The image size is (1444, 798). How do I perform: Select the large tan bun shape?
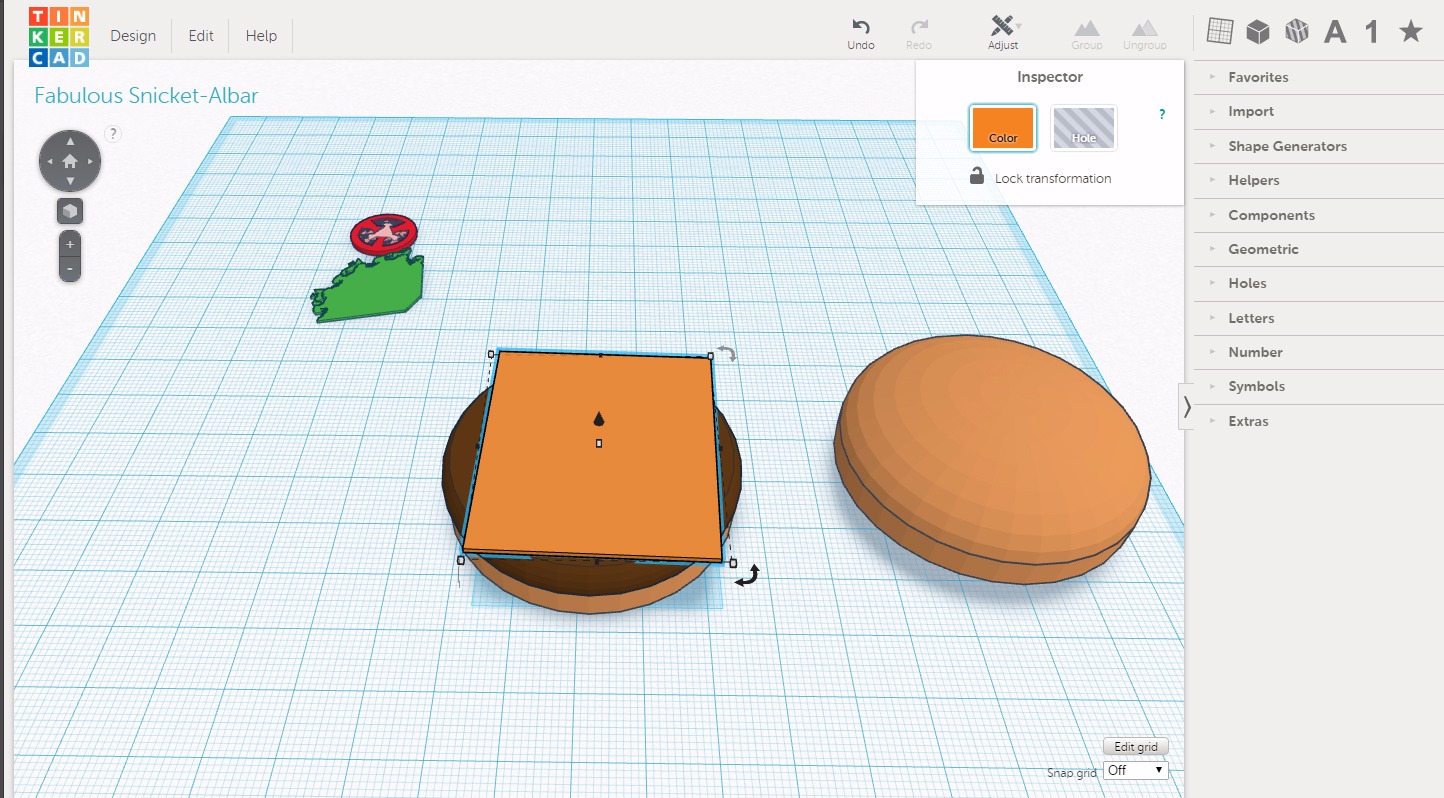click(991, 458)
